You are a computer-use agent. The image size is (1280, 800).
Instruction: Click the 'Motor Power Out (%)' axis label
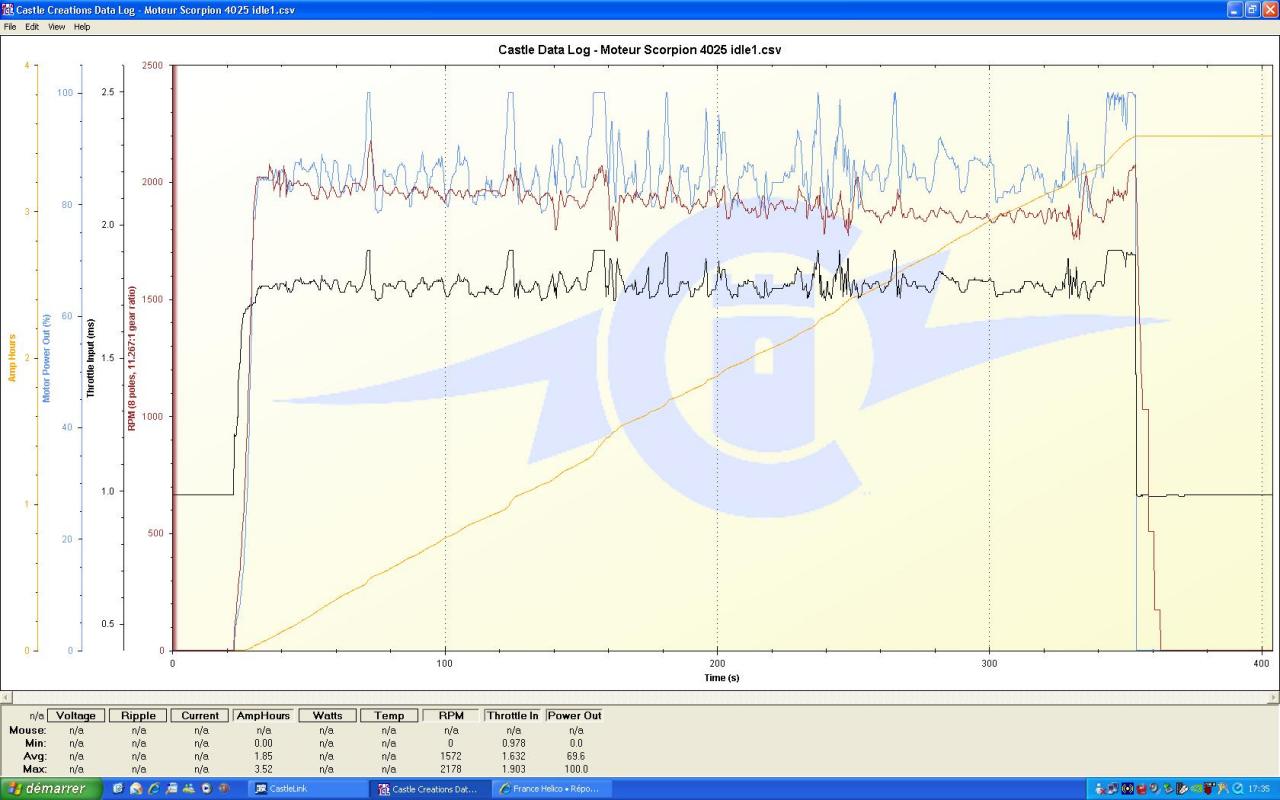tap(46, 358)
